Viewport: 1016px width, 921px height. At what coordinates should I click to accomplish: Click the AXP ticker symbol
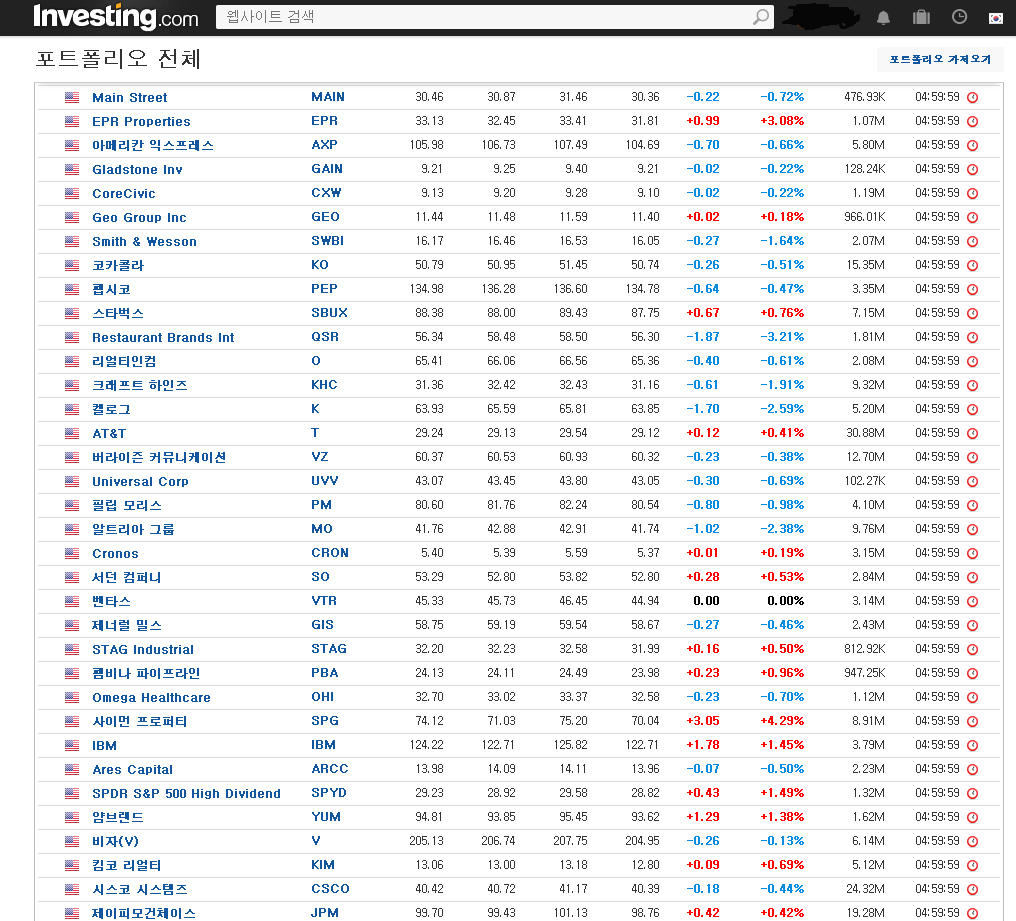(324, 145)
